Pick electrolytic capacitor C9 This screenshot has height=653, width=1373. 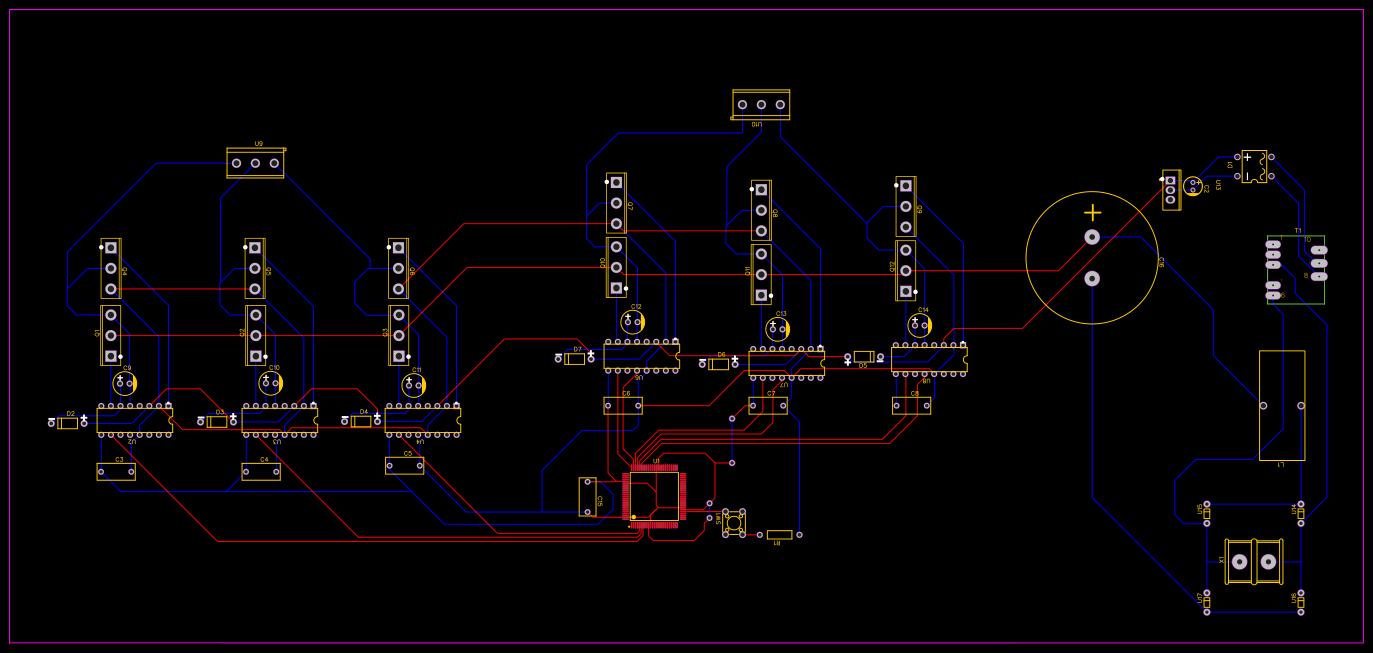[x=125, y=383]
